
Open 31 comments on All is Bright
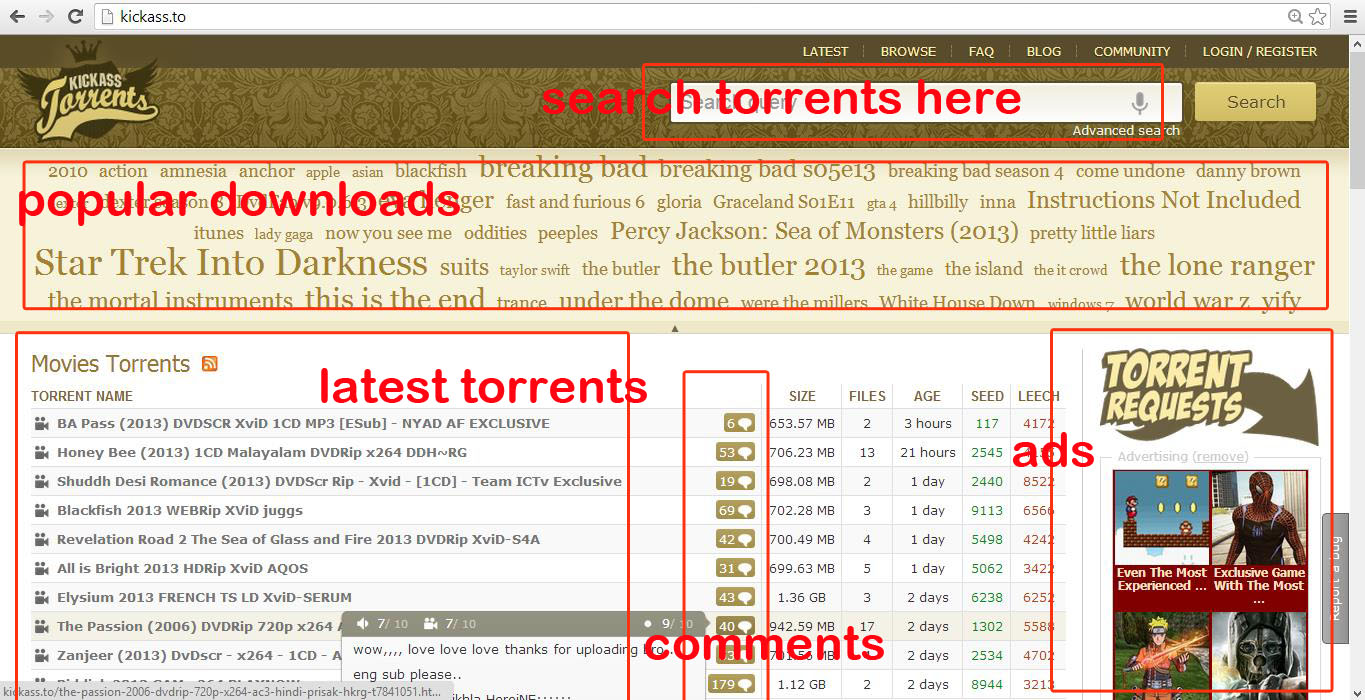[735, 568]
